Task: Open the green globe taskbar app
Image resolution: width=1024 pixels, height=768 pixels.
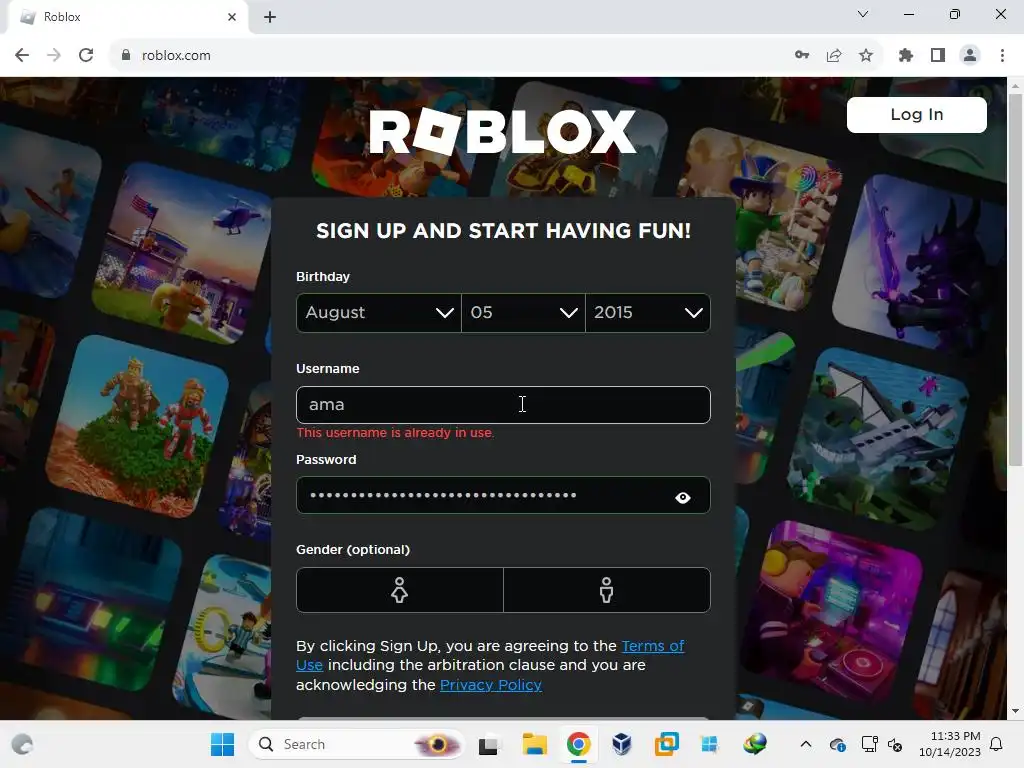Action: (x=754, y=744)
